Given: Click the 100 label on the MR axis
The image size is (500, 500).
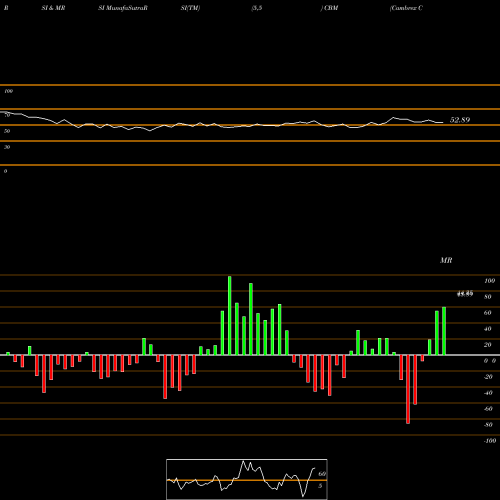Looking at the screenshot, I should coord(489,281).
